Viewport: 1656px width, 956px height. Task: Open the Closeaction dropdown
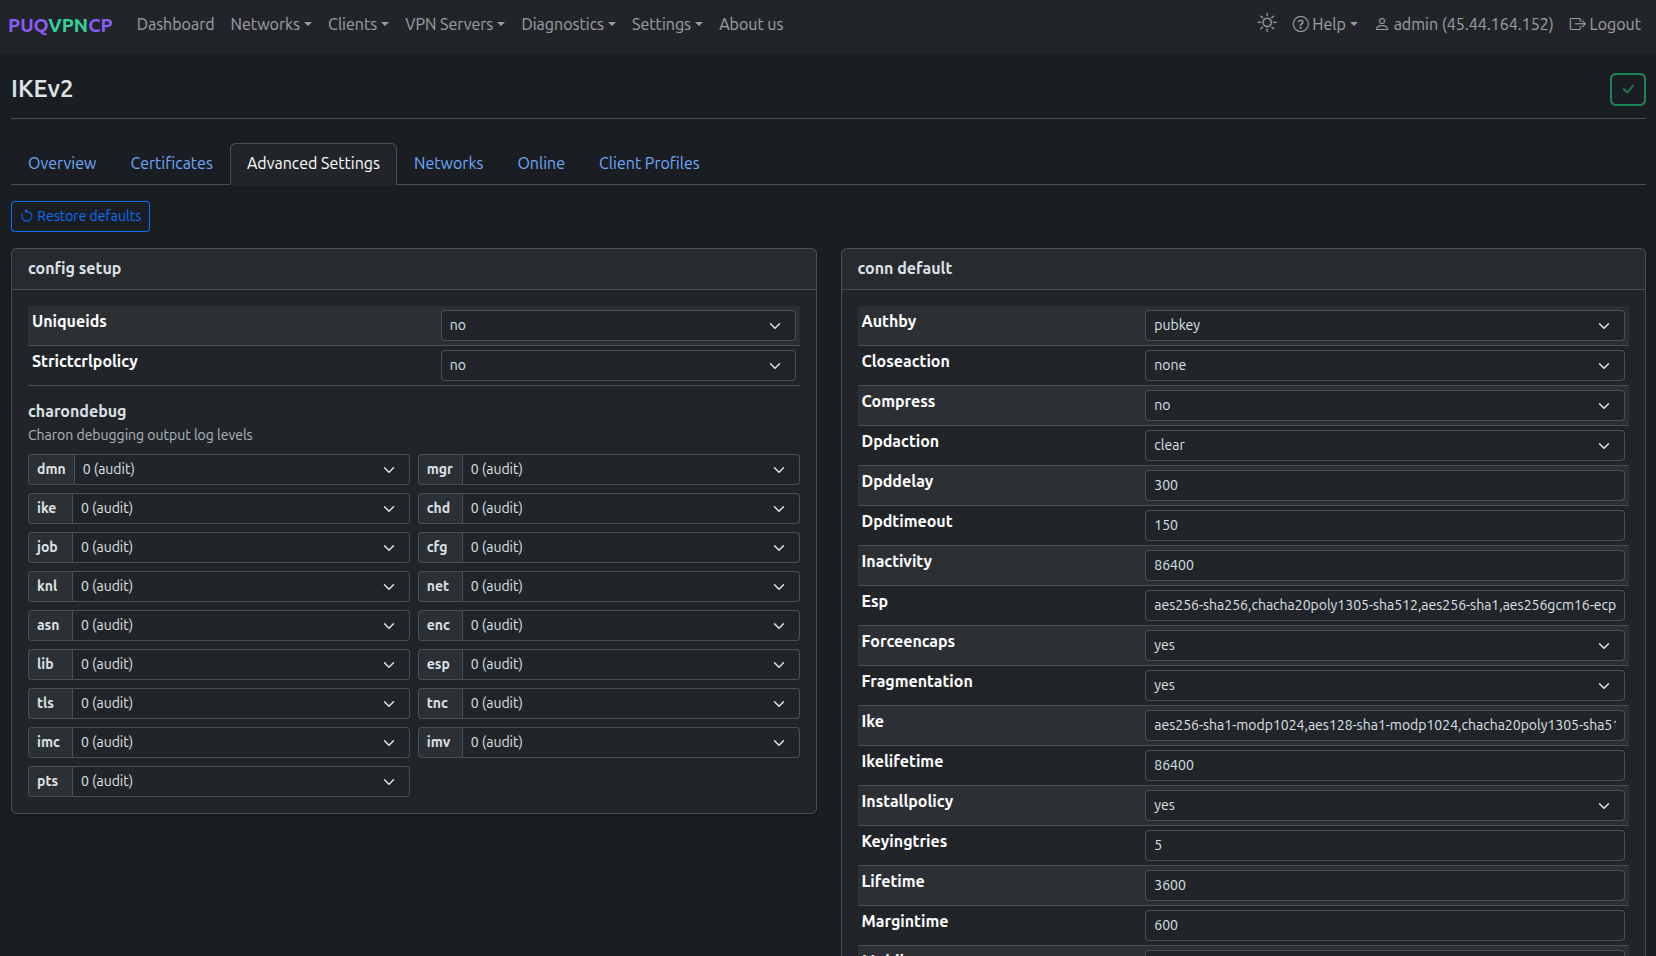coord(1384,365)
